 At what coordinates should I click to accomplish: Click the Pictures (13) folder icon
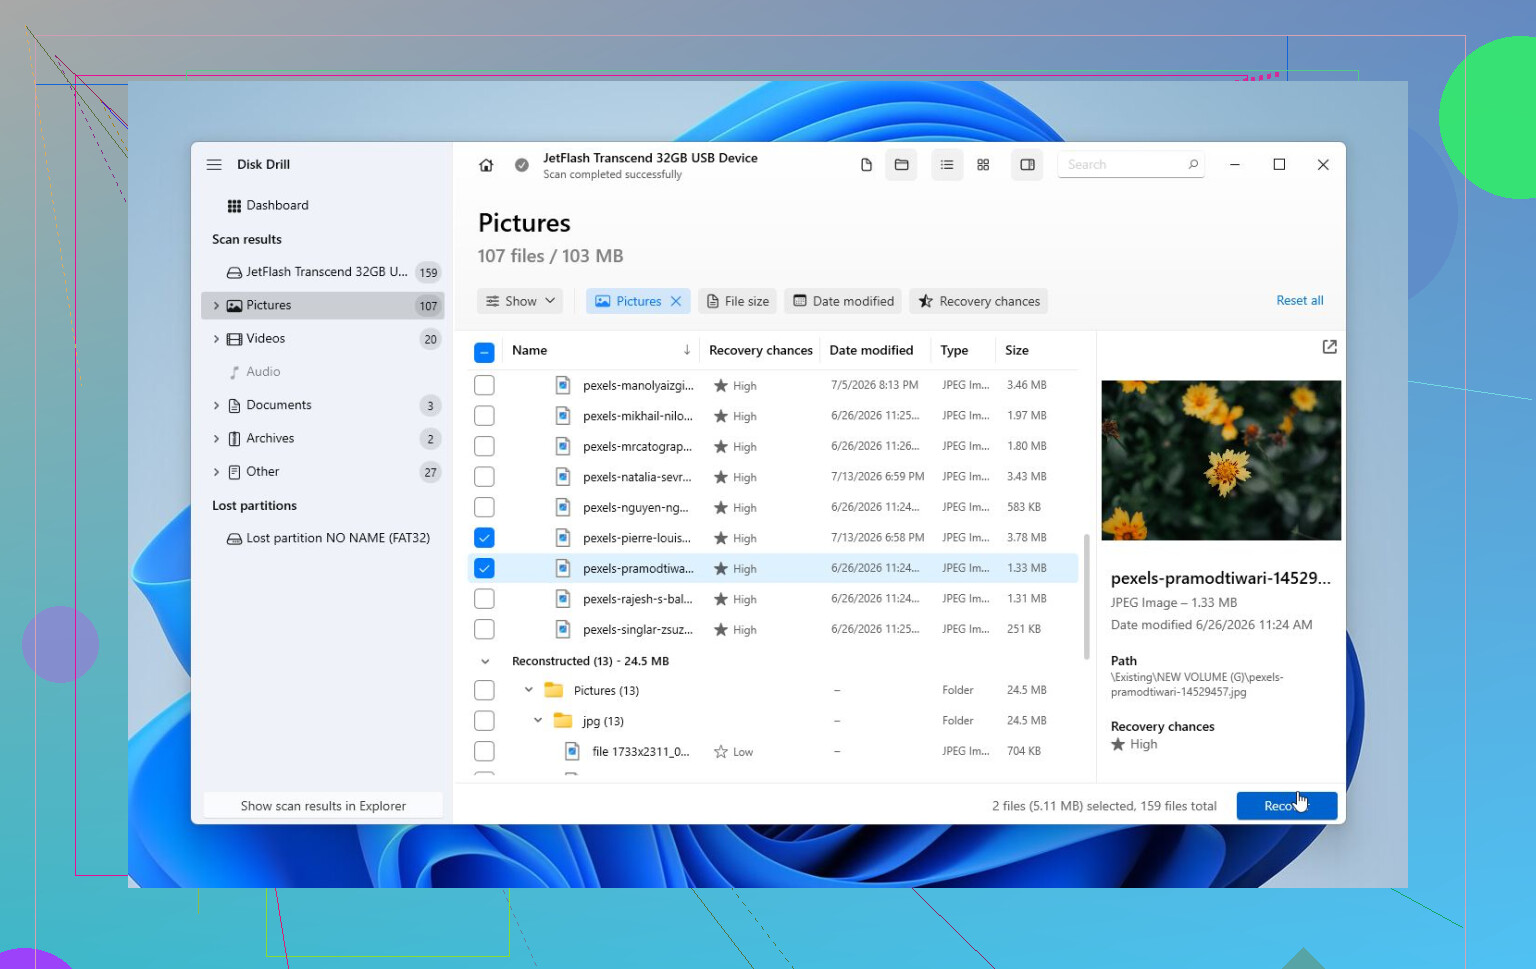pos(553,690)
